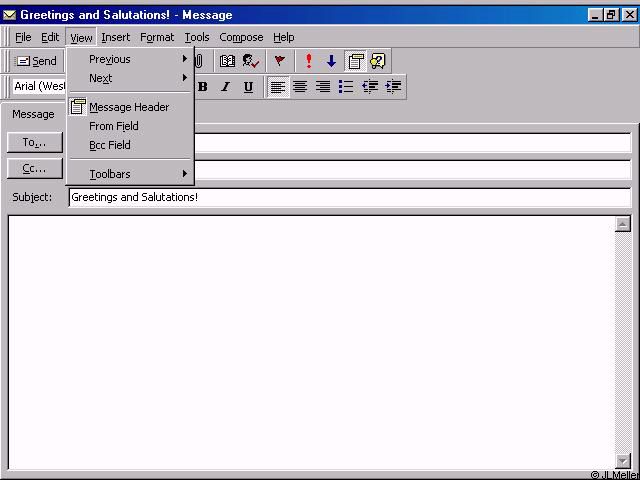Click inside the empty message body
Image resolution: width=640 pixels, height=480 pixels.
pos(311,342)
